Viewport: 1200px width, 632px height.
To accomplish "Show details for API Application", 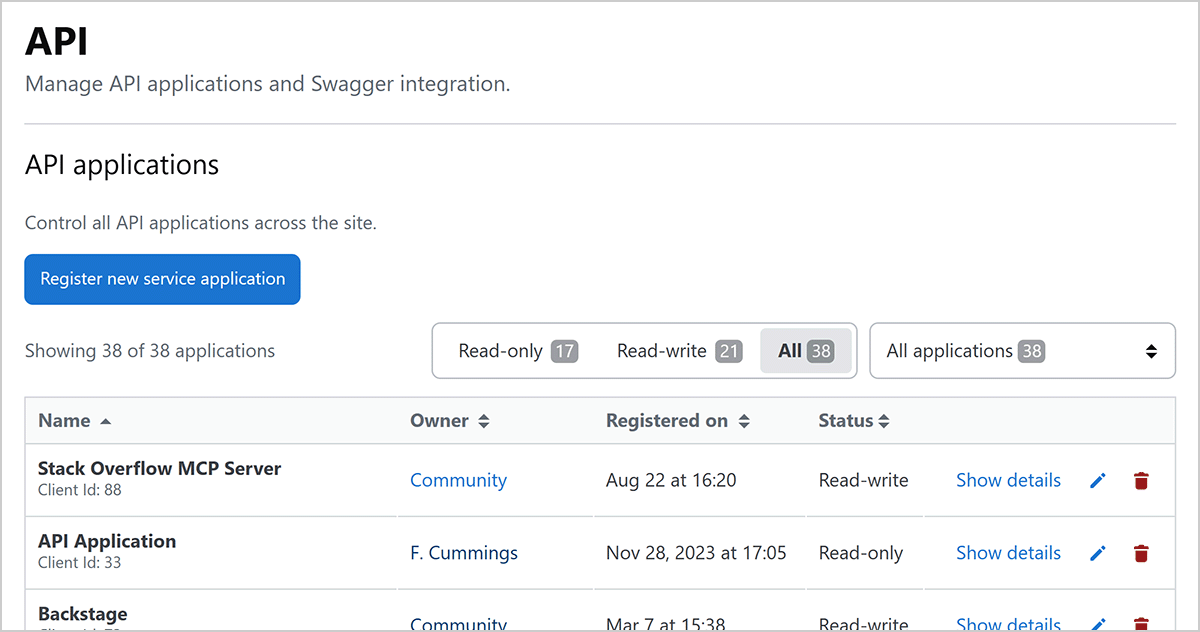I will click(x=1008, y=553).
